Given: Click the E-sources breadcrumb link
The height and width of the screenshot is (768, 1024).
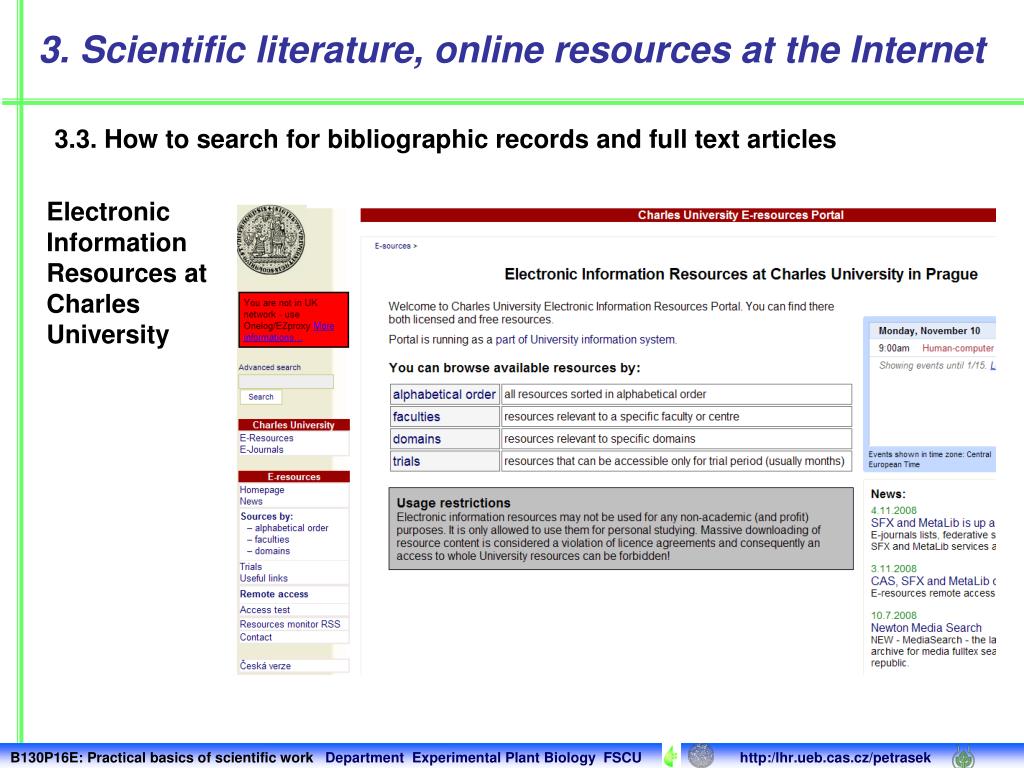Looking at the screenshot, I should [x=392, y=246].
